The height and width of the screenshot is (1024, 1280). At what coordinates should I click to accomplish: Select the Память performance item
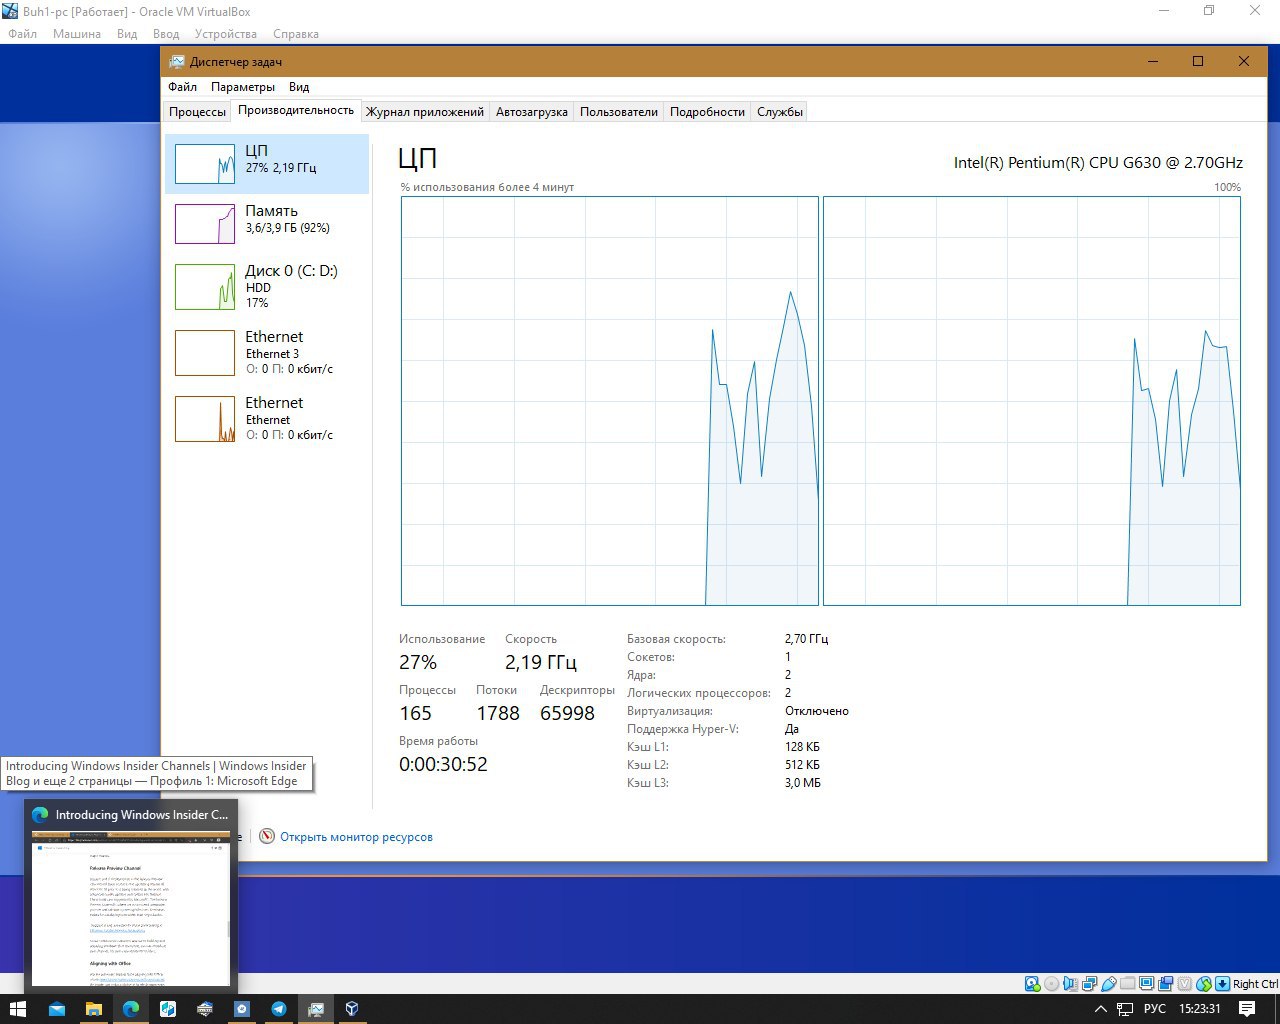(x=267, y=223)
